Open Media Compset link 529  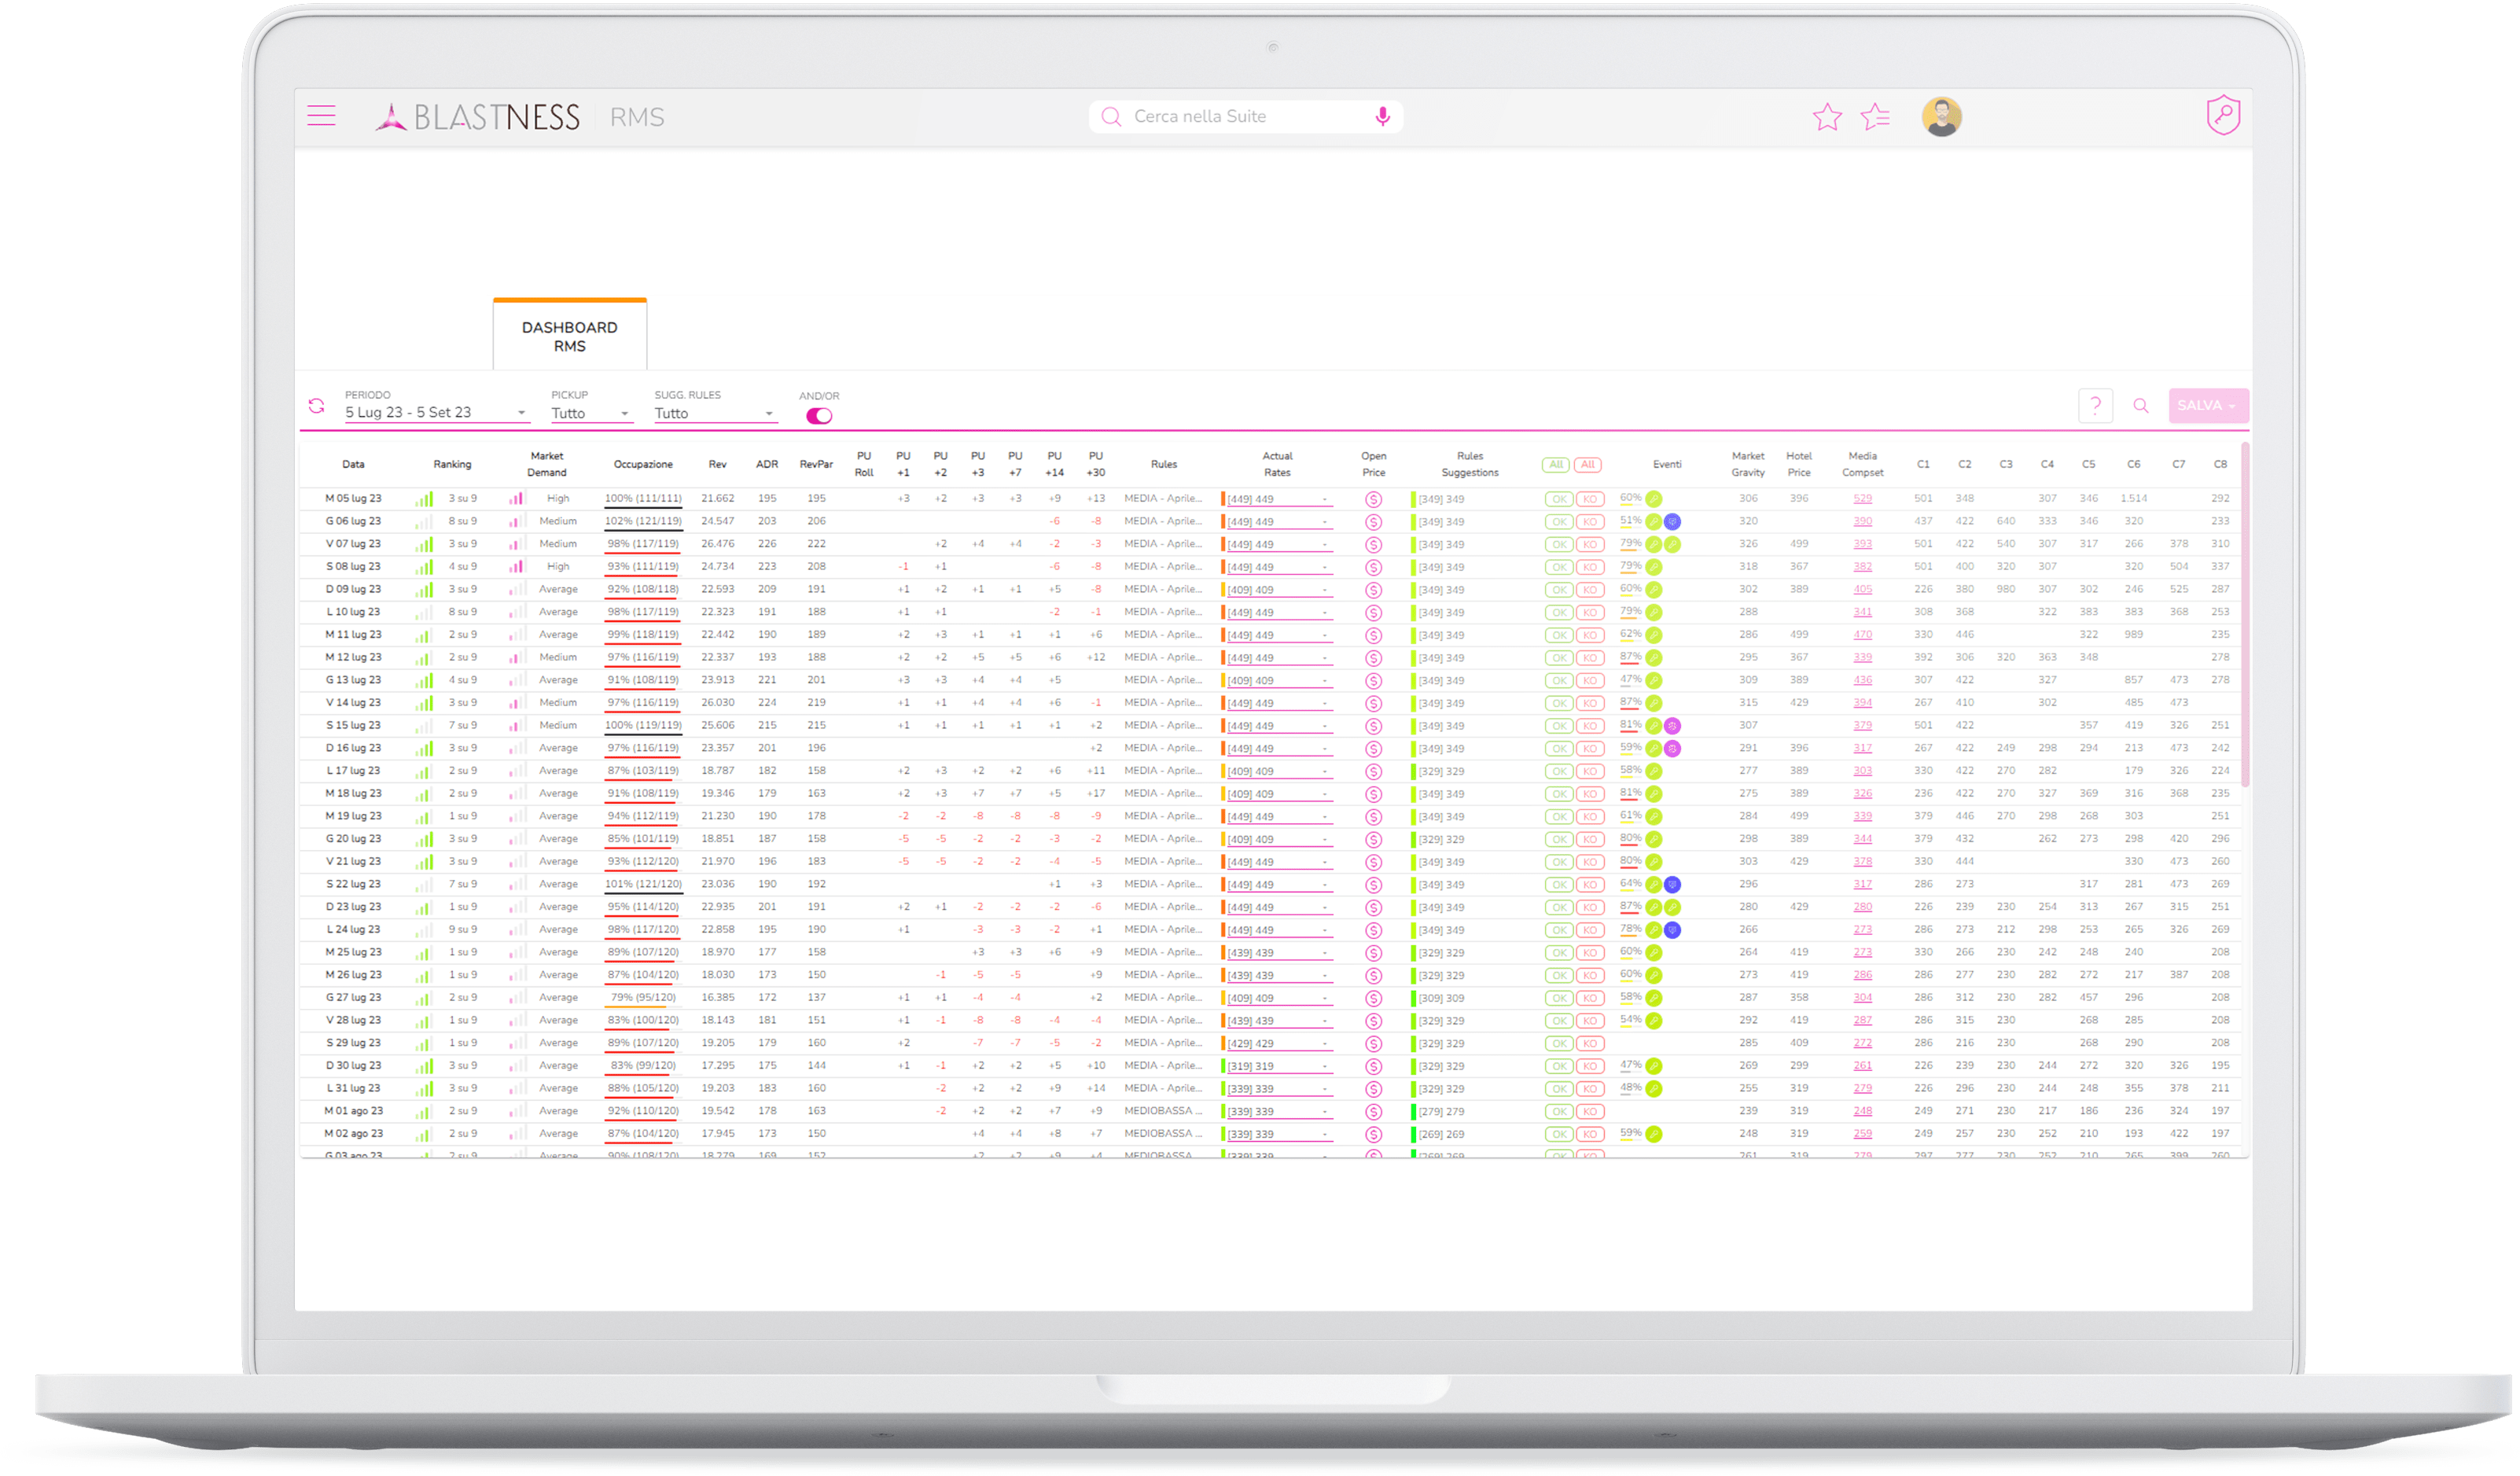(x=1862, y=498)
